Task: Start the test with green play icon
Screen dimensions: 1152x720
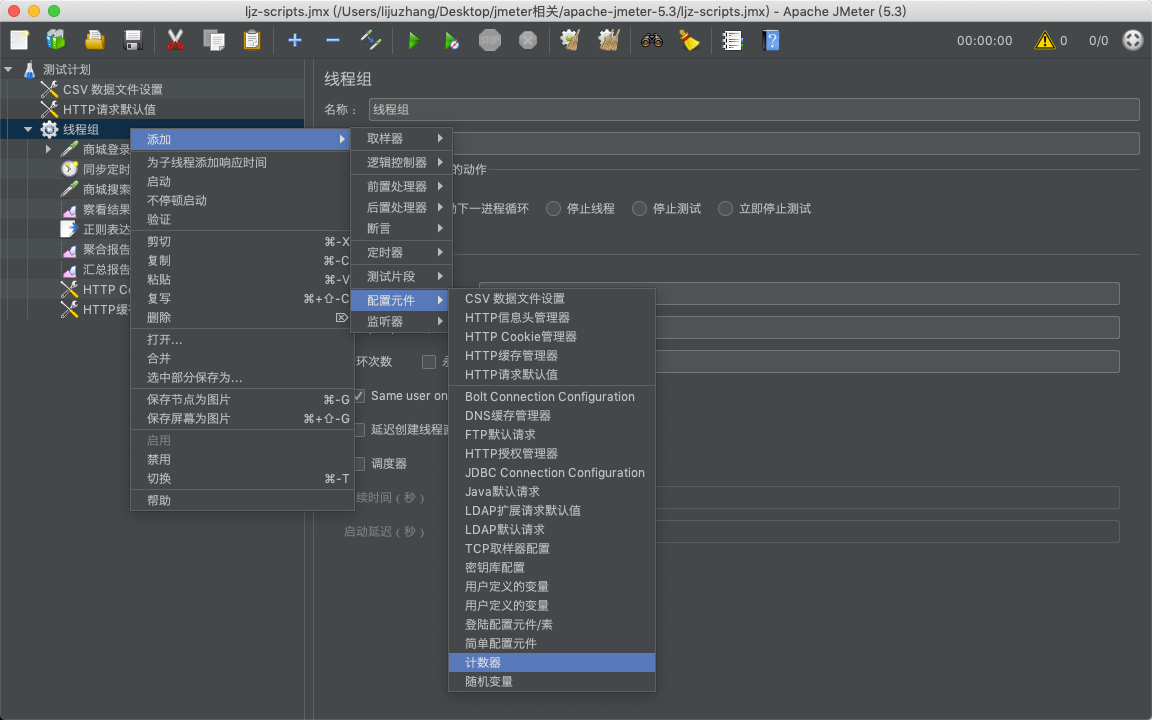Action: click(414, 40)
